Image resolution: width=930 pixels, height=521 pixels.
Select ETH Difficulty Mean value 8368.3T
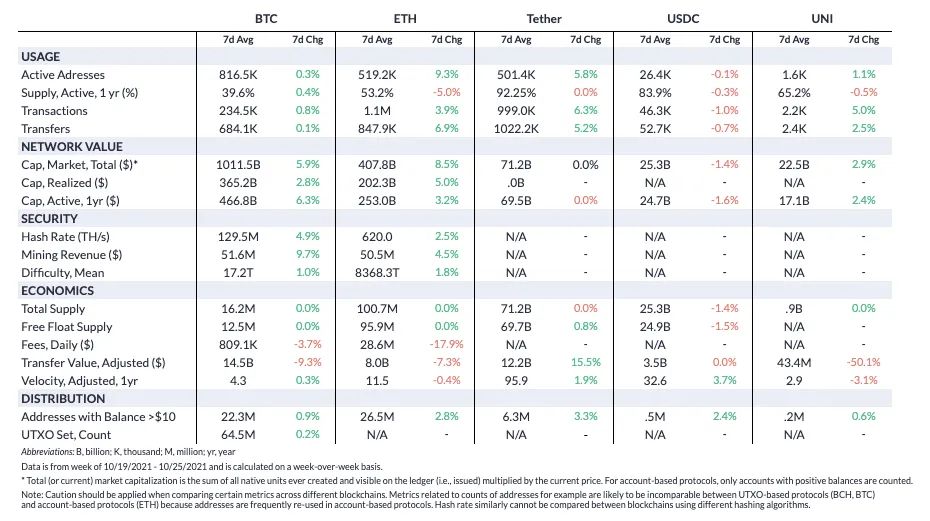coord(377,272)
